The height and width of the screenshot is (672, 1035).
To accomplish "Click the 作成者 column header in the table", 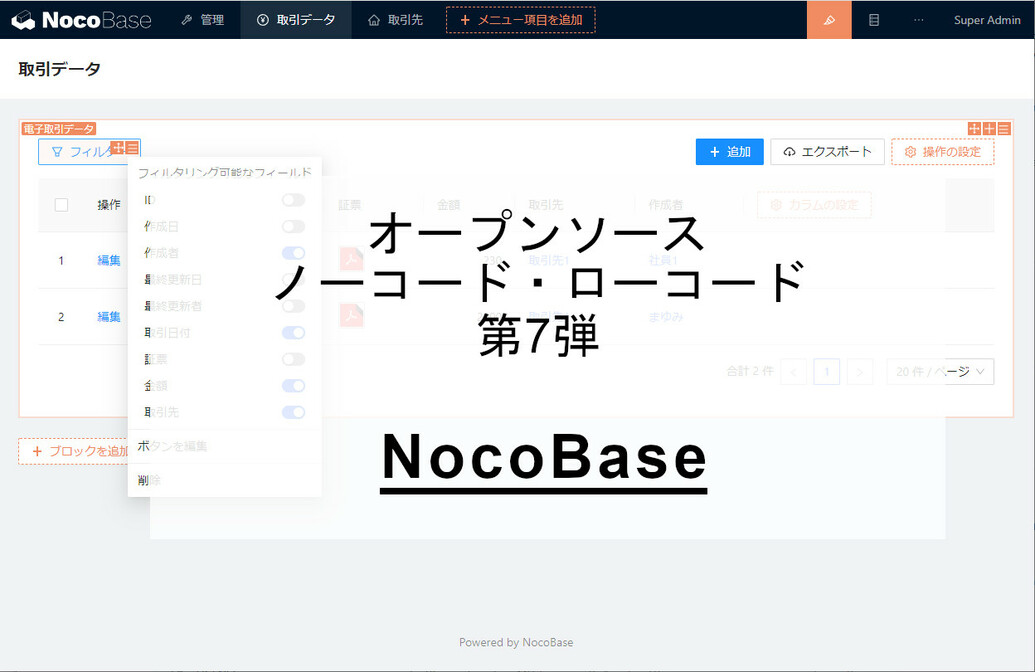I will click(x=665, y=205).
